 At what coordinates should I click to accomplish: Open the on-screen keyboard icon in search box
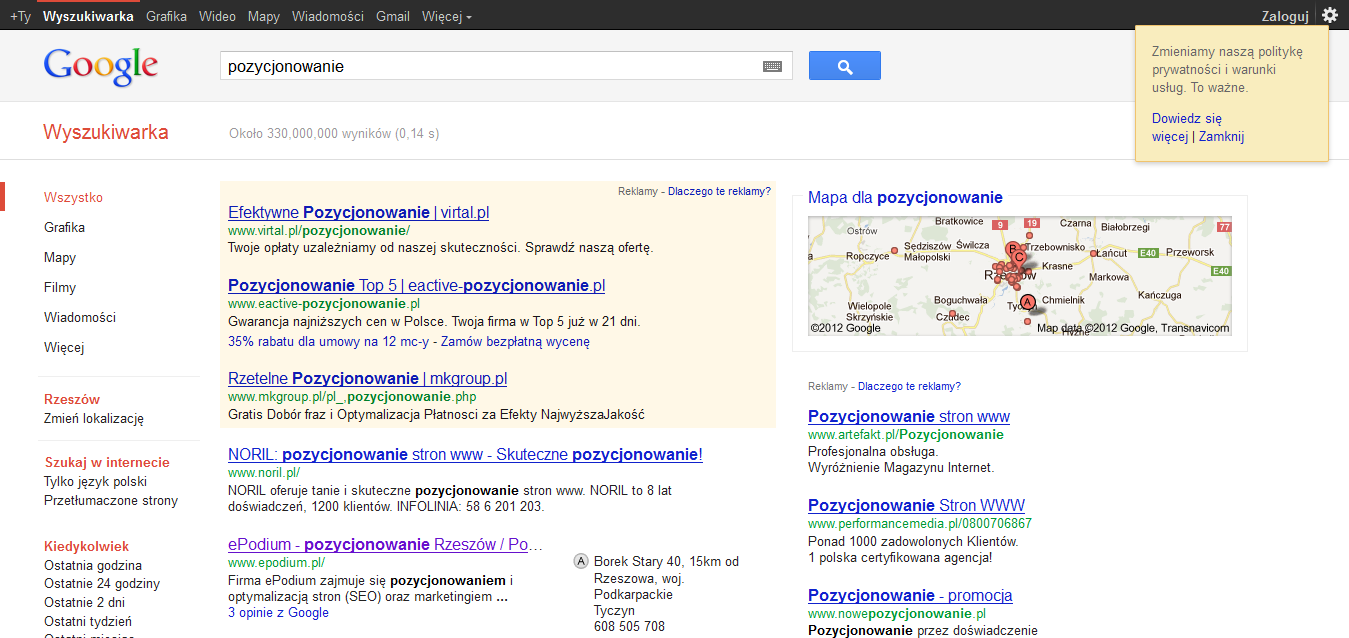point(772,66)
